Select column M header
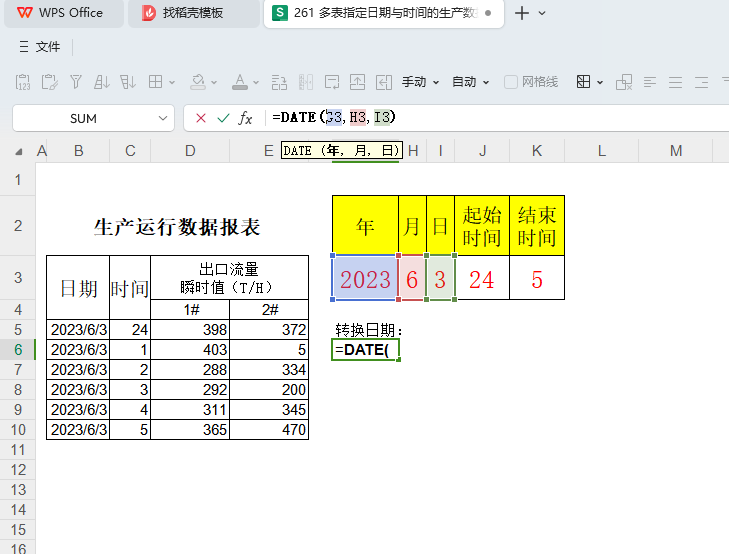729x554 pixels. [676, 151]
